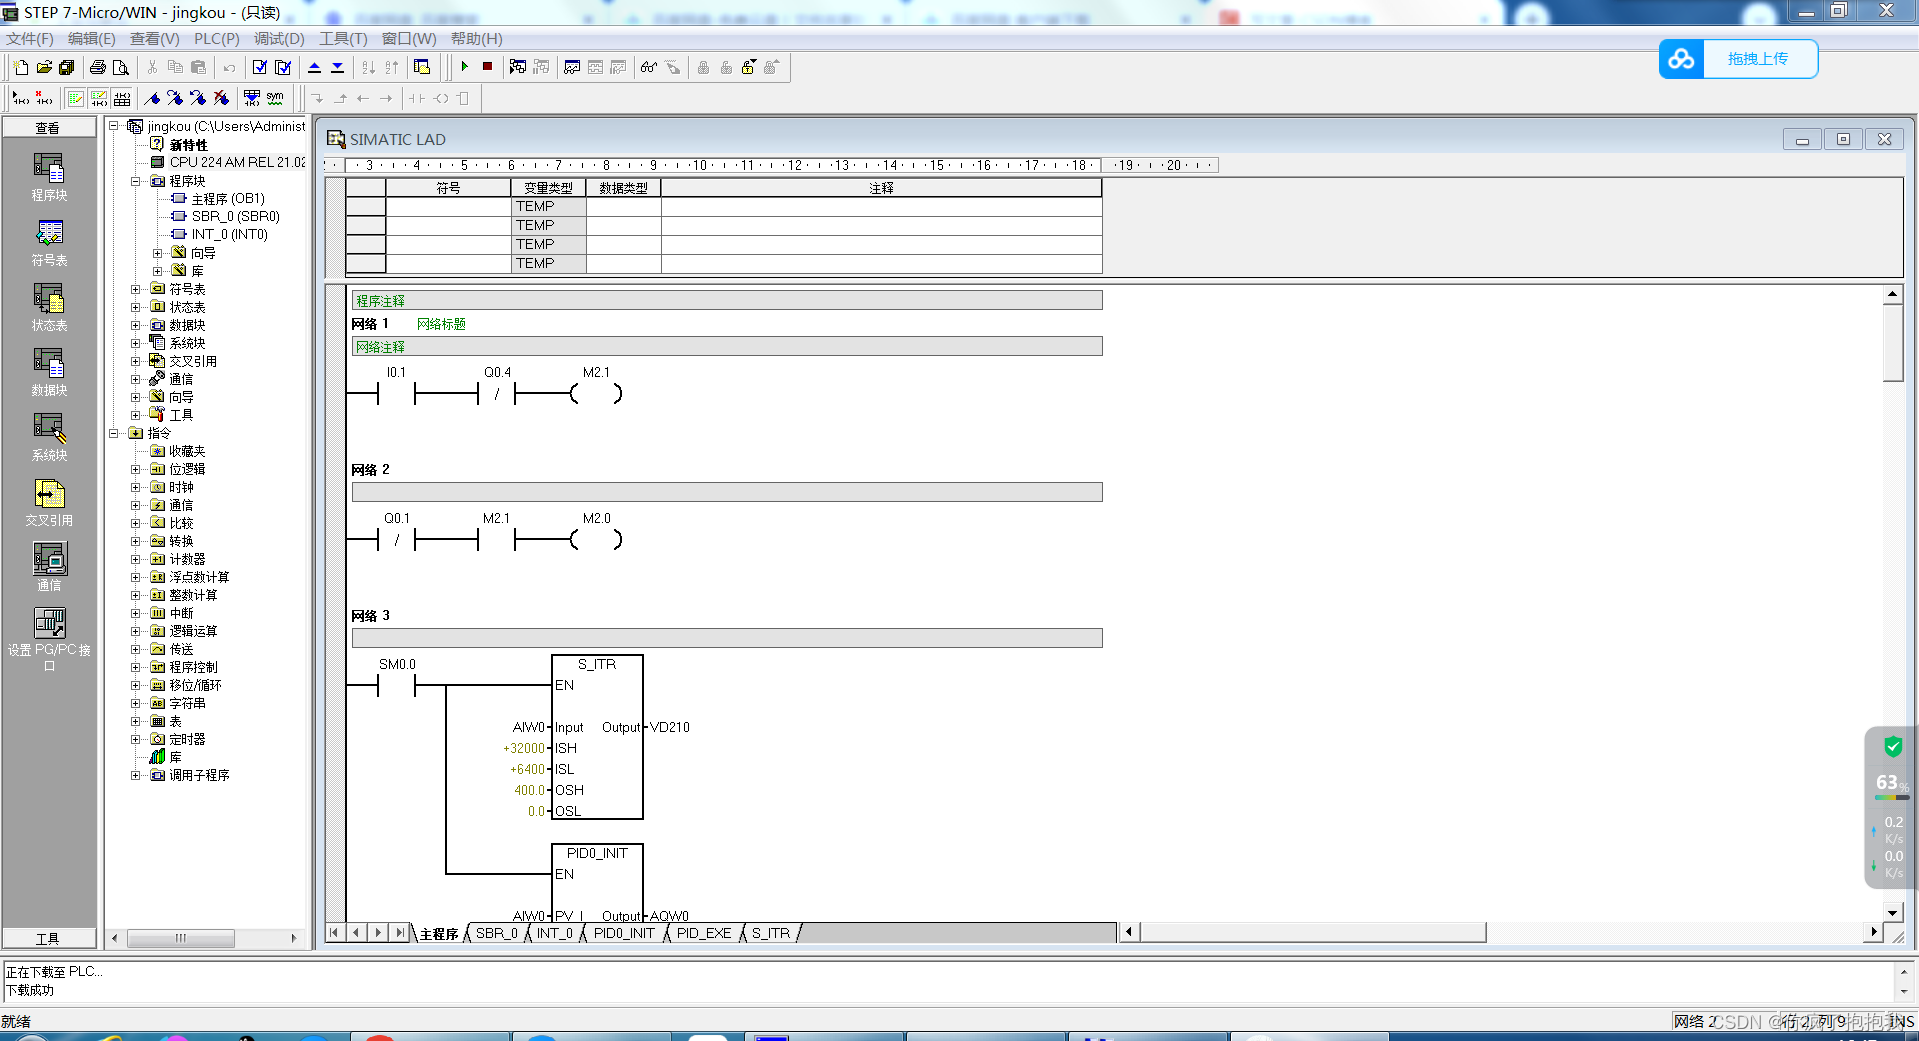Open 交叉引用 in the navigation bar
The width and height of the screenshot is (1919, 1041).
(49, 502)
